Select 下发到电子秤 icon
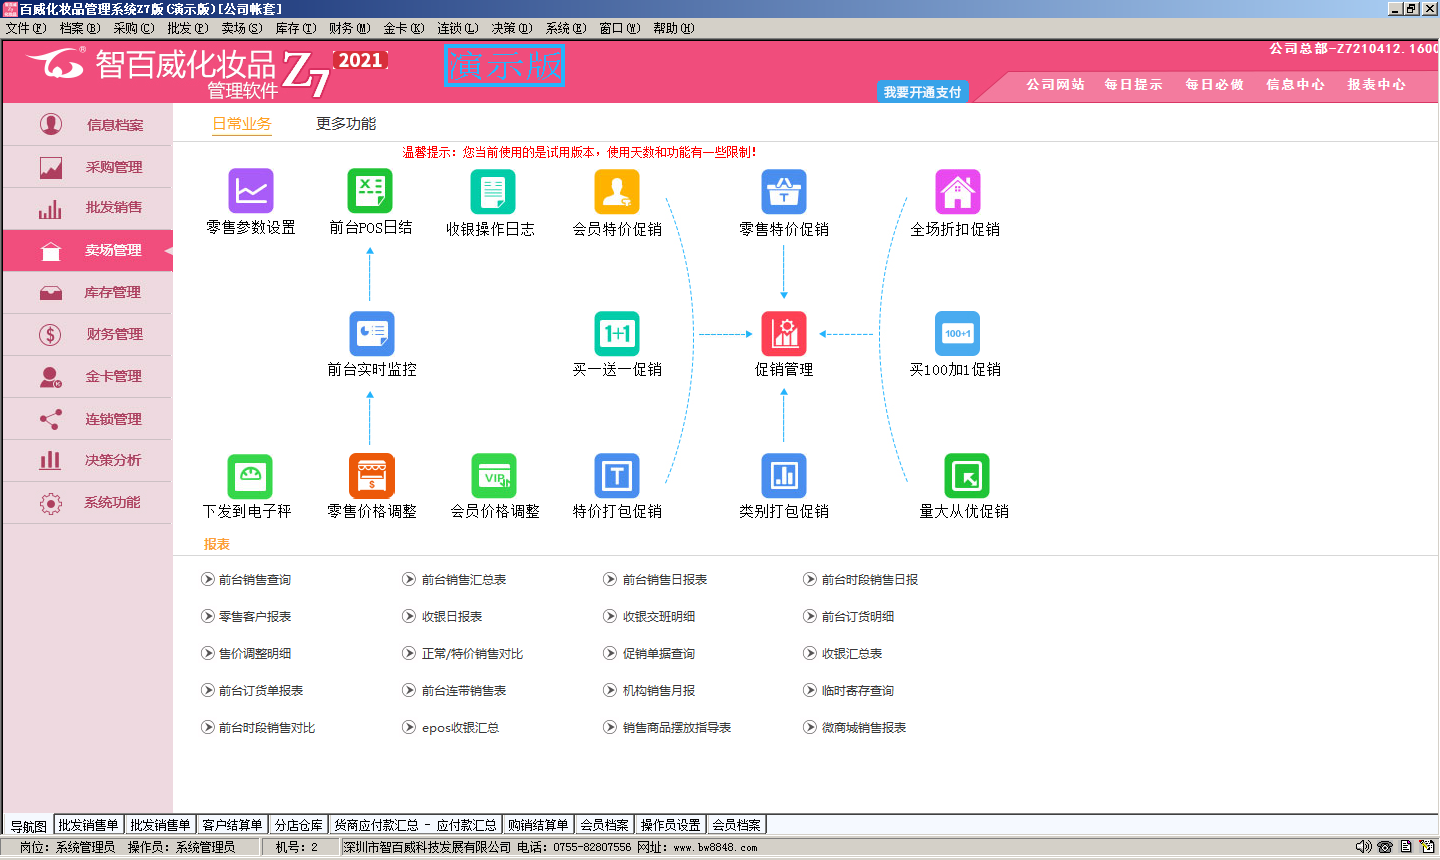 [249, 476]
